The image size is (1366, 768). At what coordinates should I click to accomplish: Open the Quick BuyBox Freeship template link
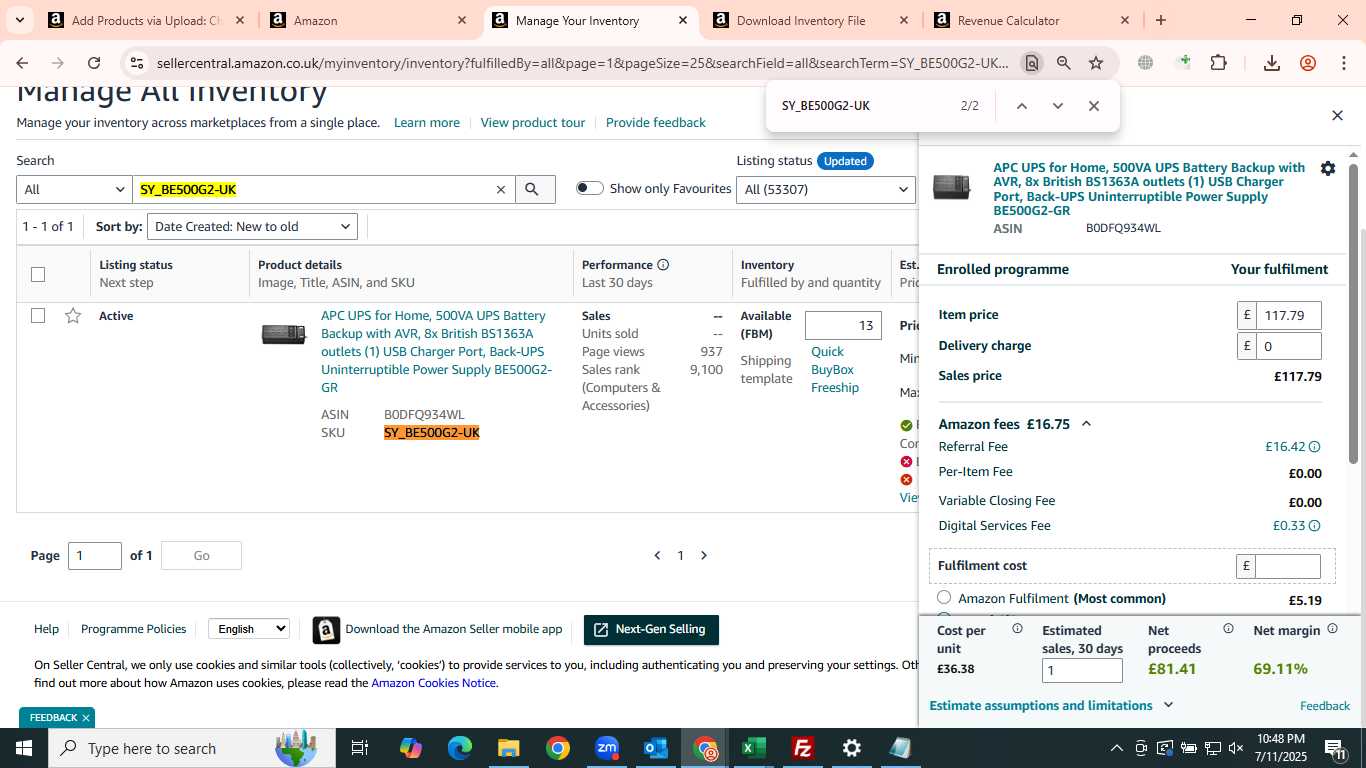click(835, 370)
